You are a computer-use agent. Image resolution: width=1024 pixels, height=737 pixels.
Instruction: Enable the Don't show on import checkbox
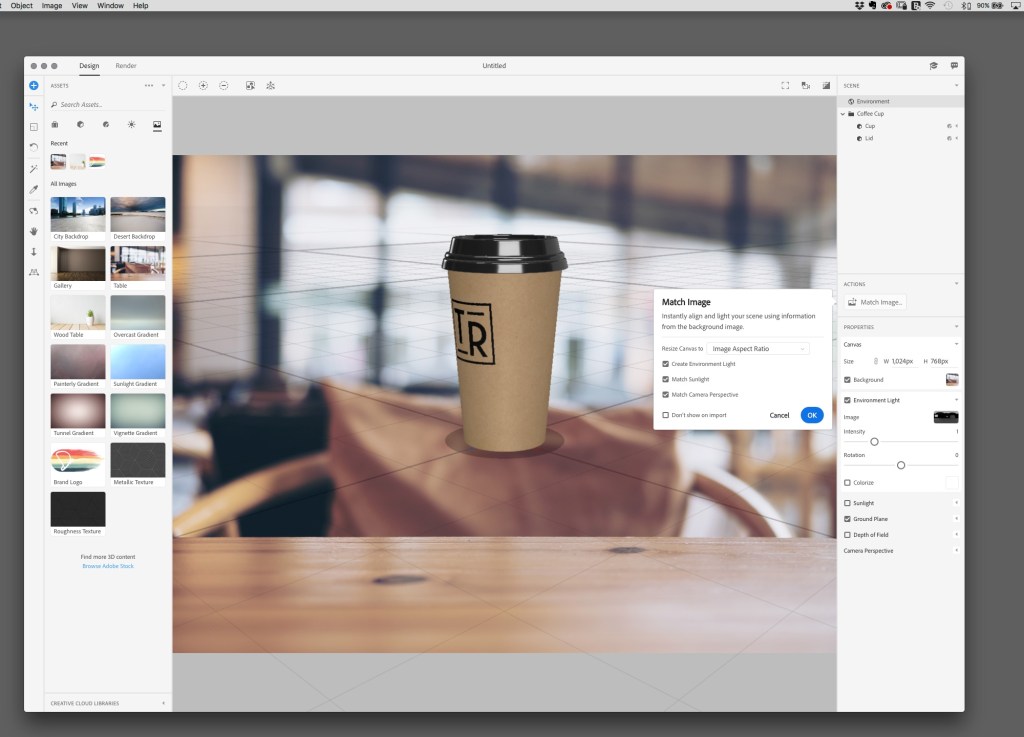[666, 415]
